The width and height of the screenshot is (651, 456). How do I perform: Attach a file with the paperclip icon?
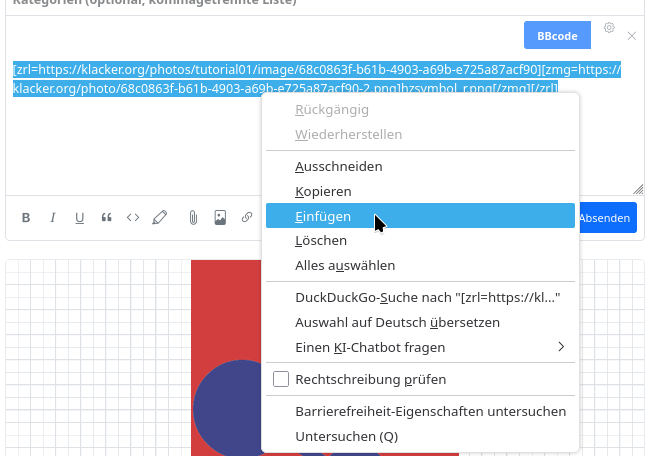click(193, 218)
